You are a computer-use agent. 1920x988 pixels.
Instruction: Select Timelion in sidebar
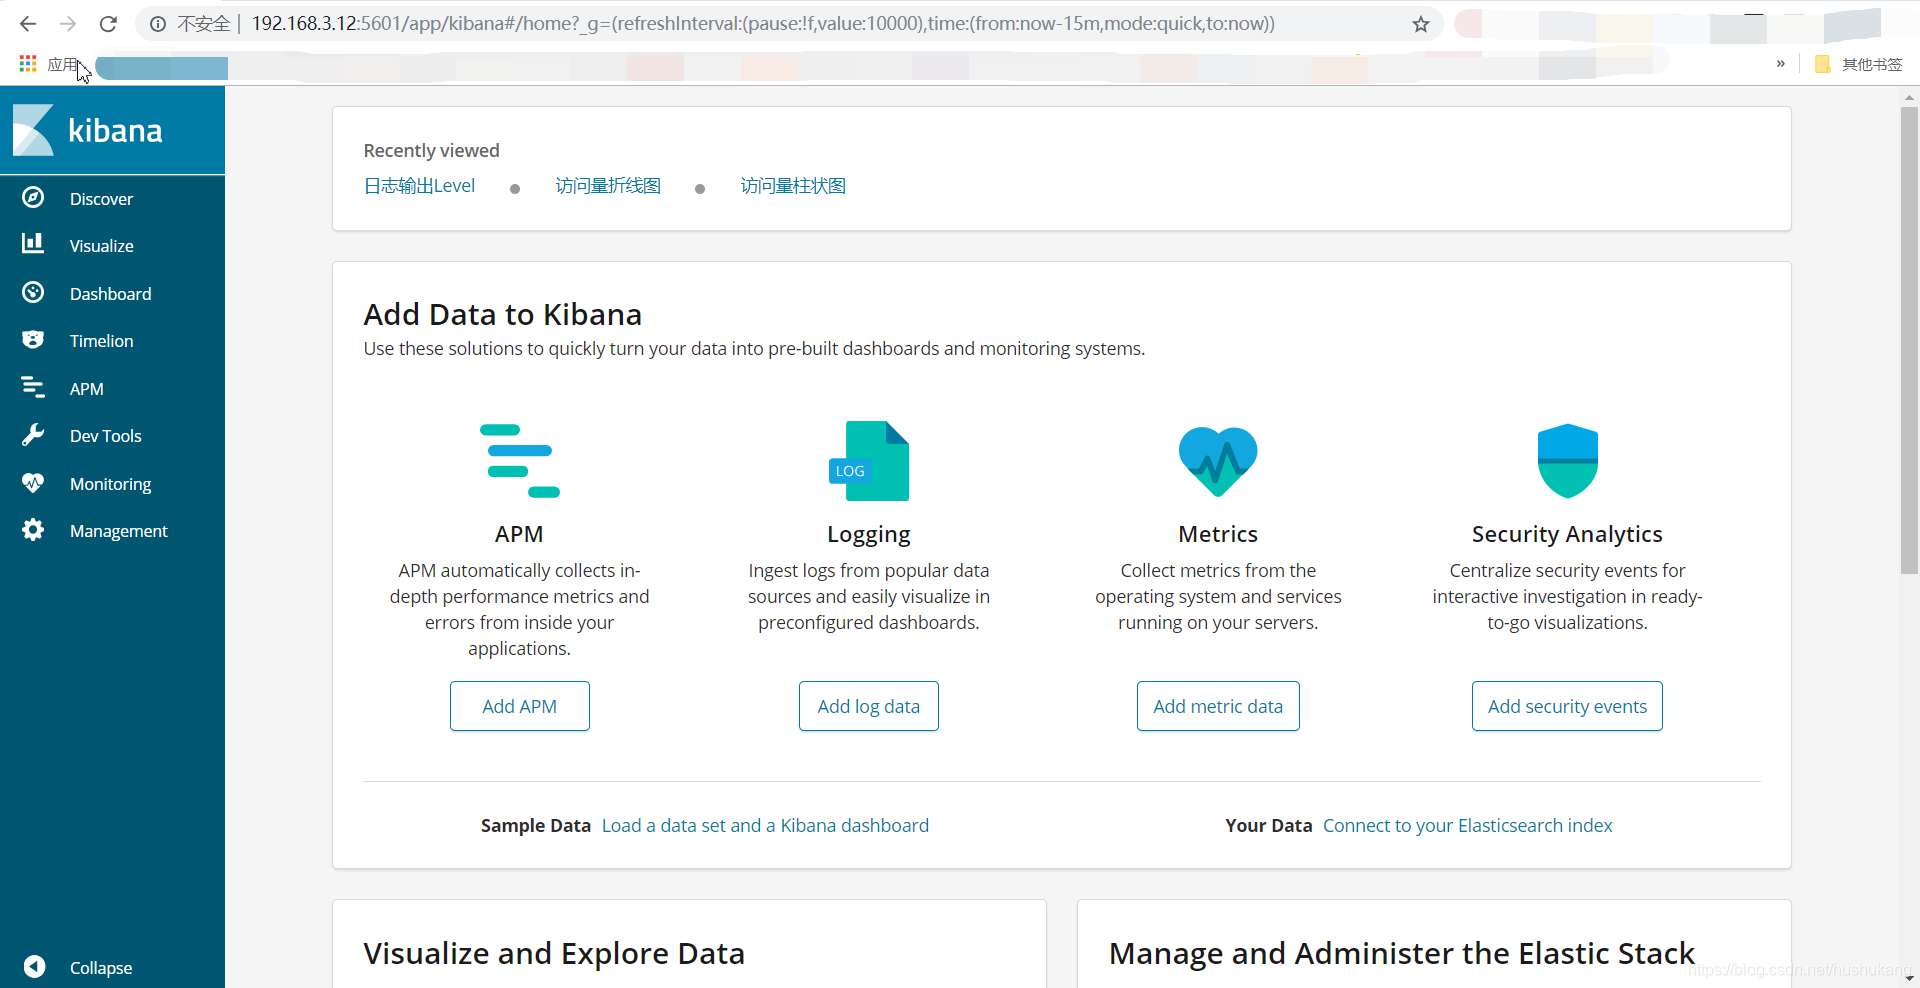101,341
